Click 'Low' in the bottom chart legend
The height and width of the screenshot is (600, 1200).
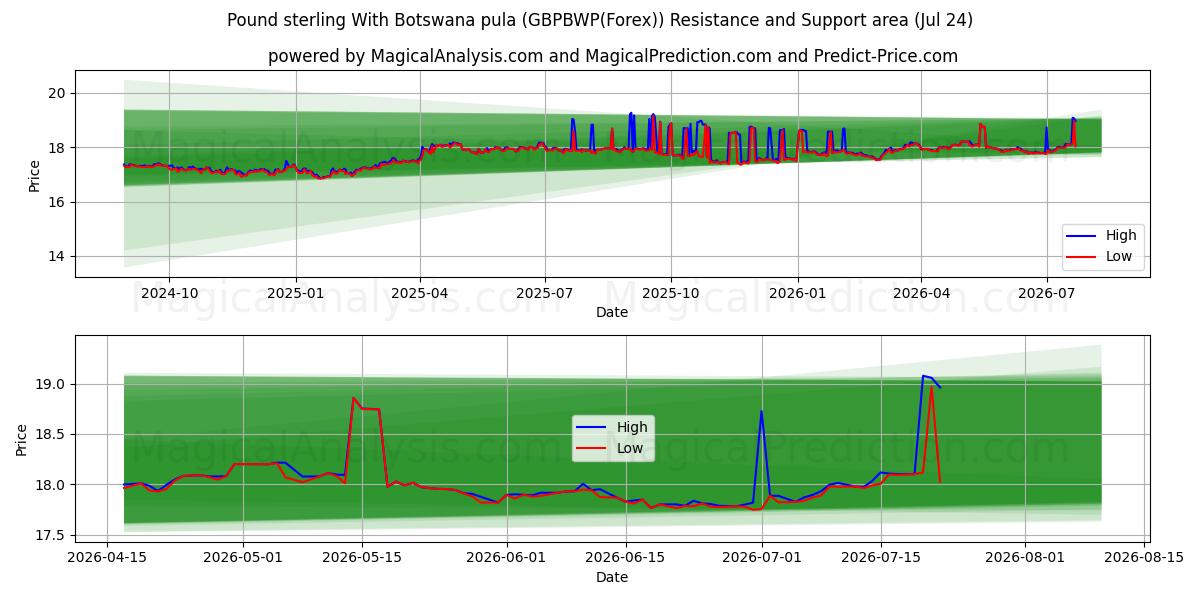point(629,448)
